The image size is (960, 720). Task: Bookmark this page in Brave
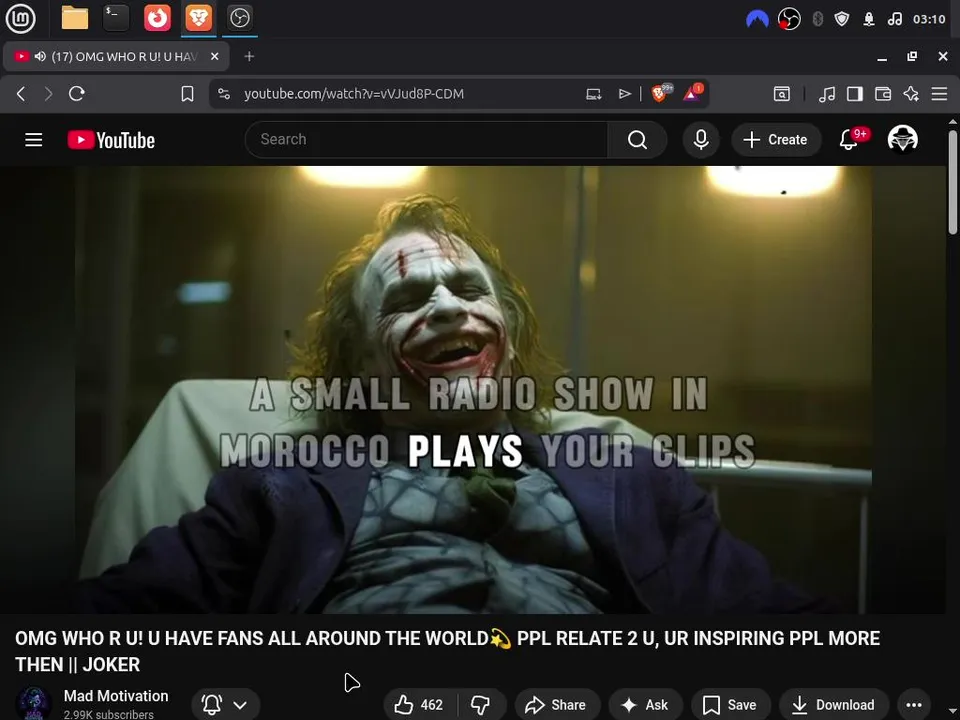(x=187, y=94)
